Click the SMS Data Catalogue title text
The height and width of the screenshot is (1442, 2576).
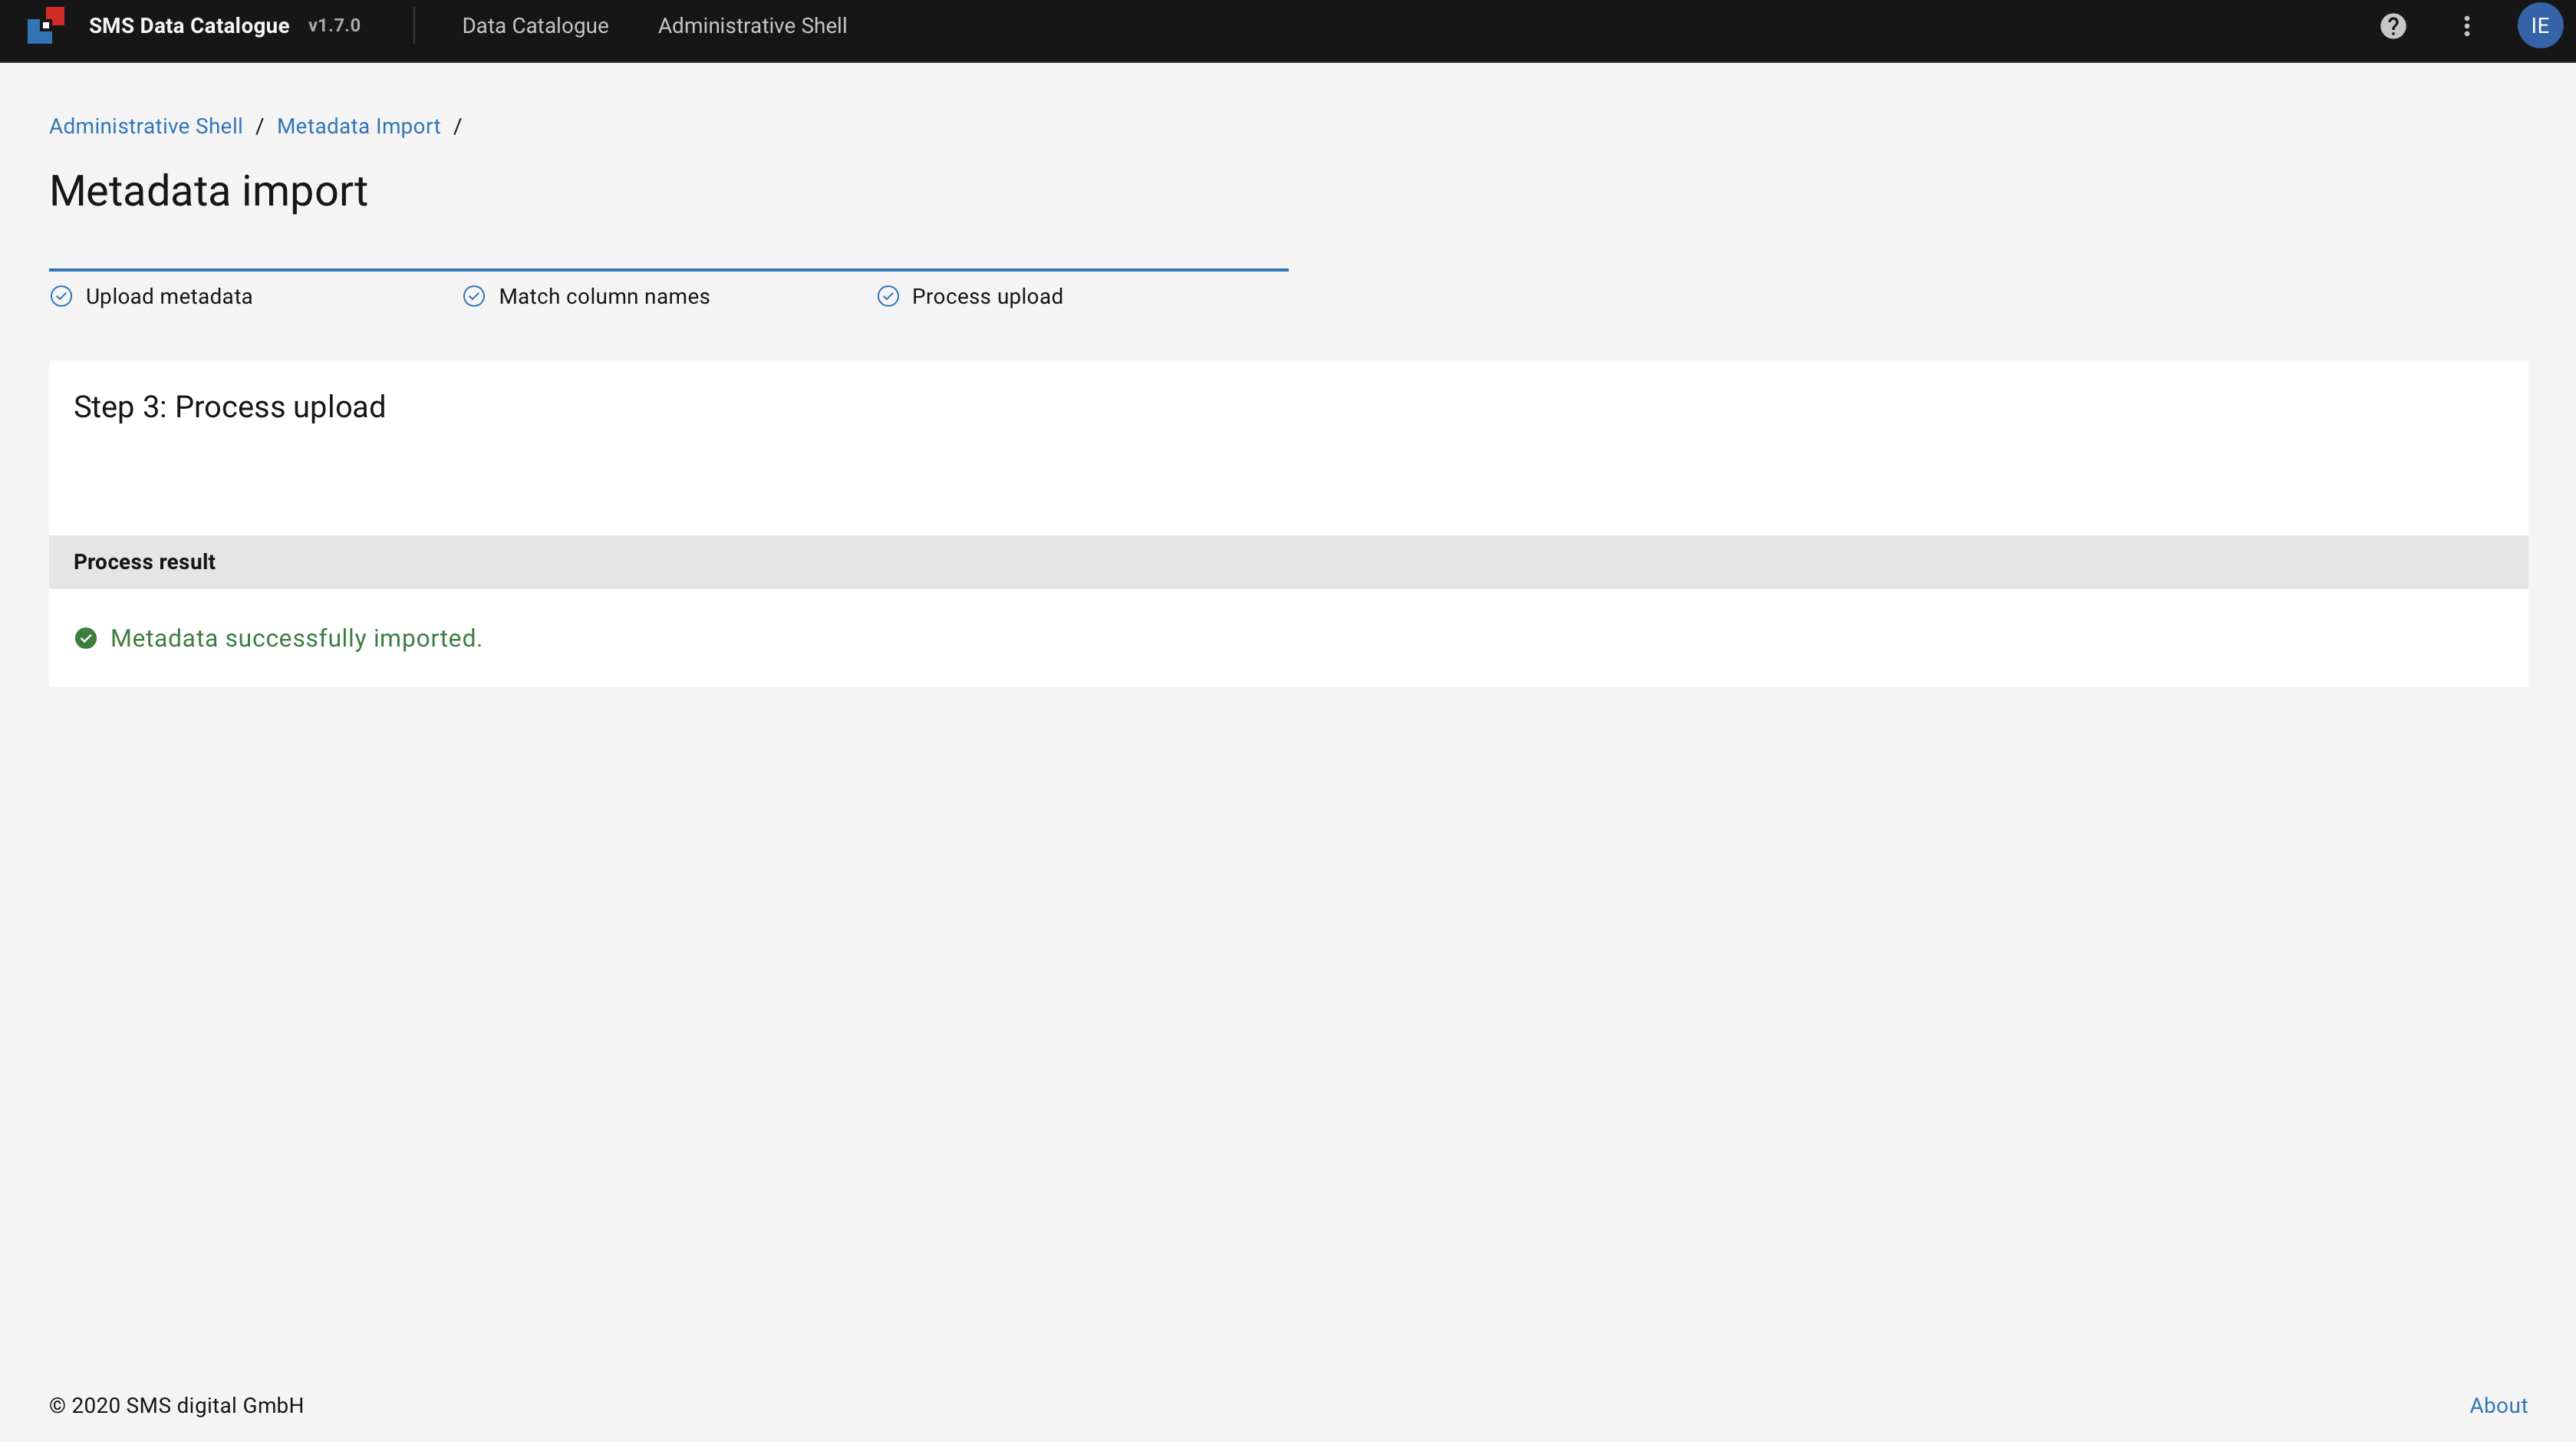(x=189, y=26)
